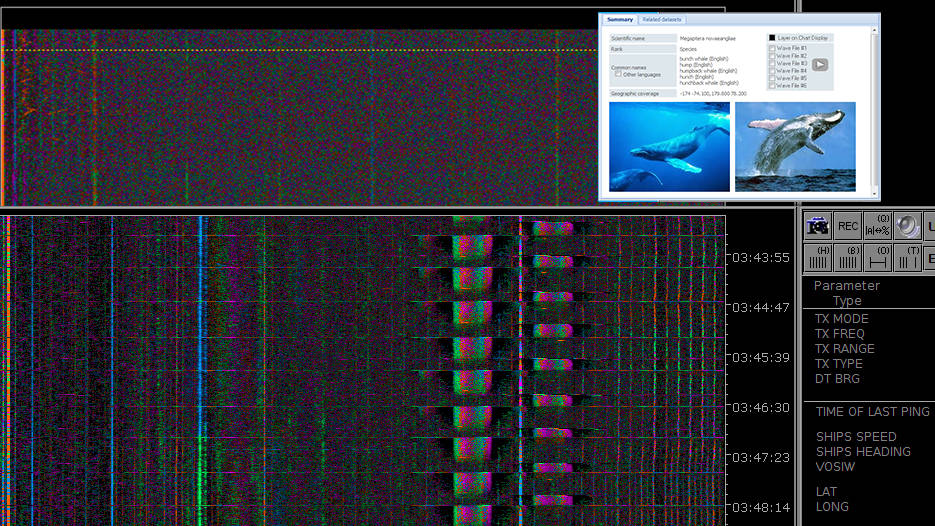This screenshot has width=935, height=526.
Task: Click the 03:43:55 time label
Action: point(761,258)
